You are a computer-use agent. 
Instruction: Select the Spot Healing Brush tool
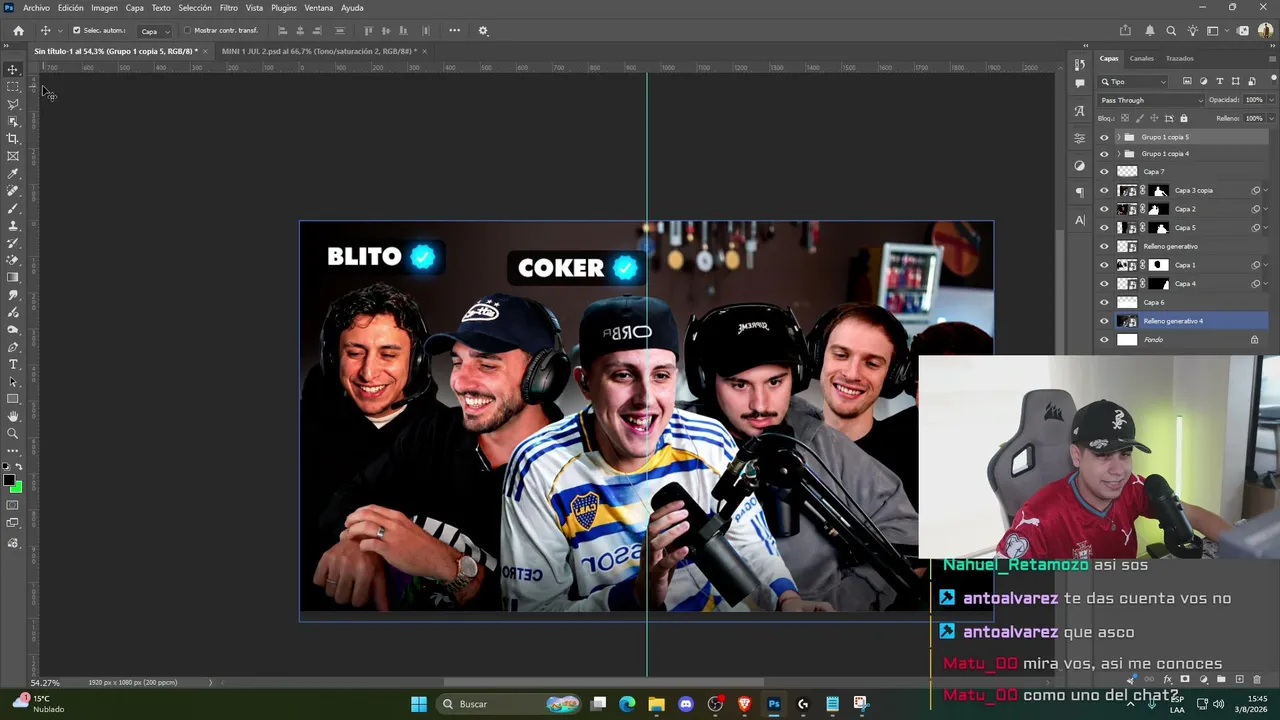tap(13, 191)
